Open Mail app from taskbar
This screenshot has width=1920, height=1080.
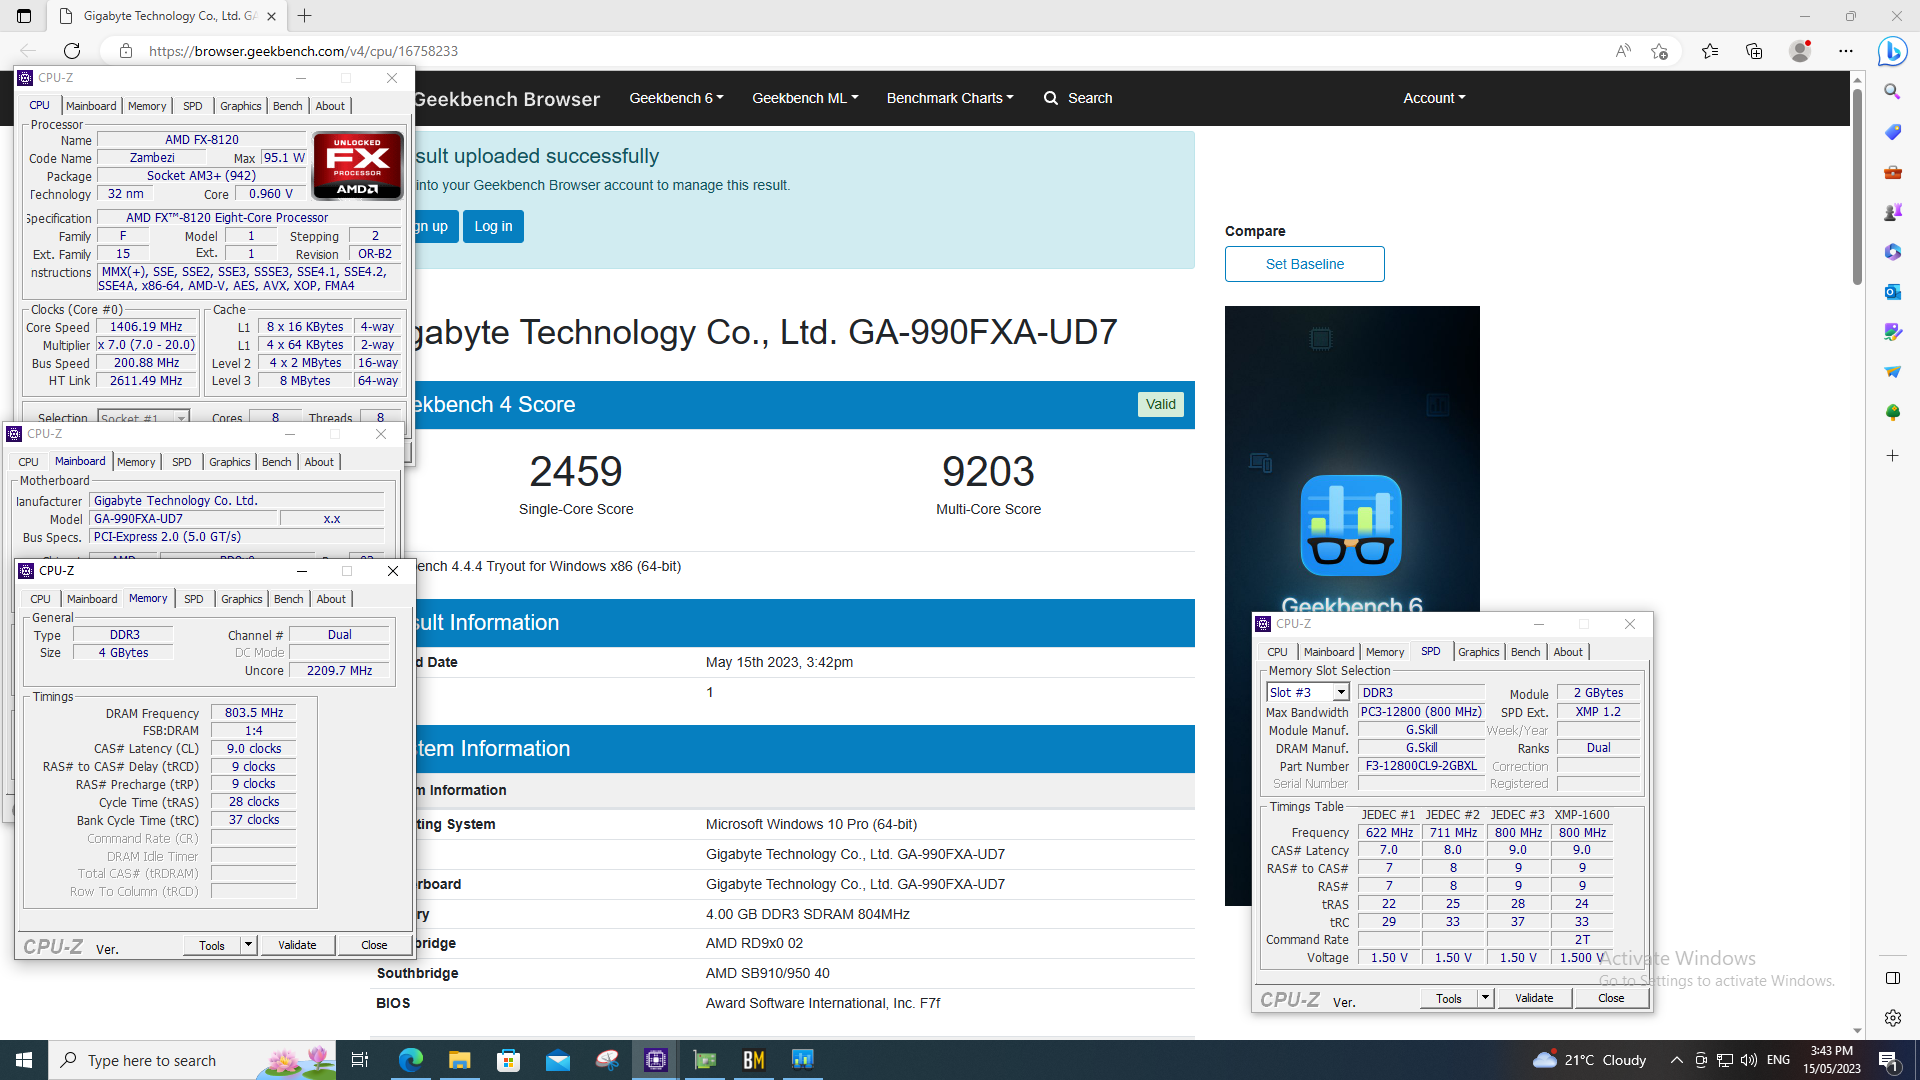[x=557, y=1060]
